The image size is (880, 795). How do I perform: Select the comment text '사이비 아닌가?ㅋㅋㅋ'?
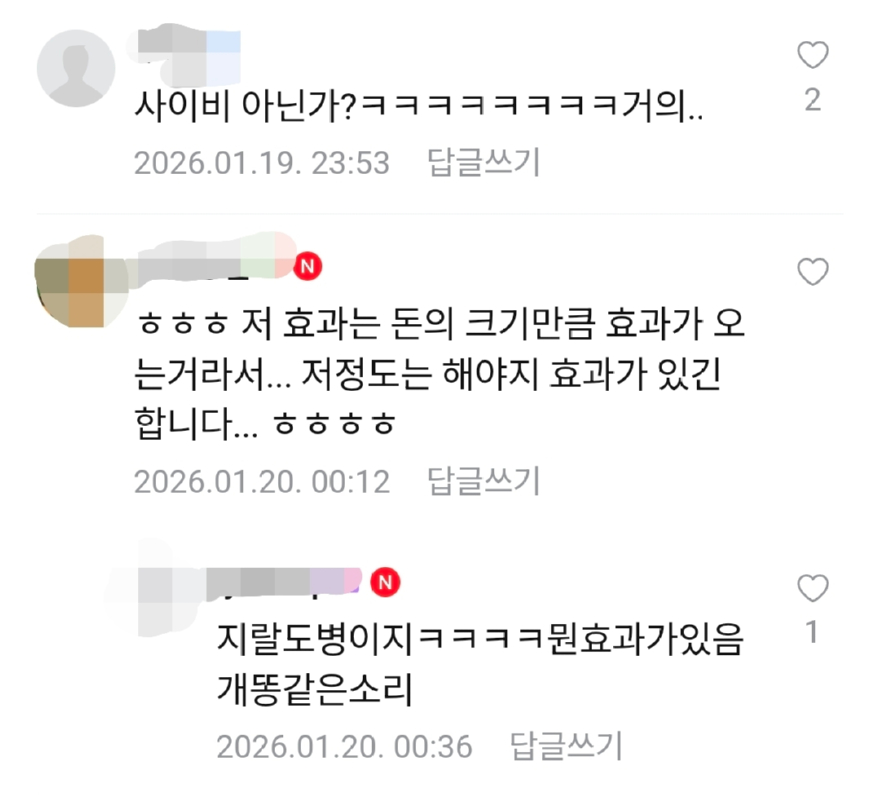click(x=419, y=105)
